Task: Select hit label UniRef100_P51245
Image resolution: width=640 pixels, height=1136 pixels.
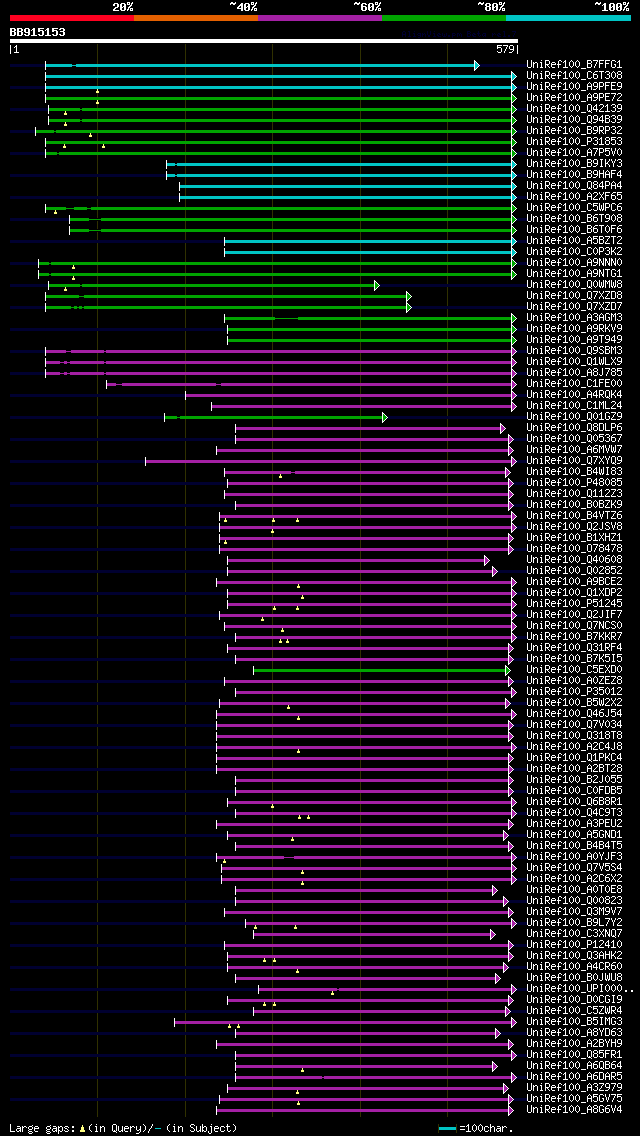Action: (574, 604)
